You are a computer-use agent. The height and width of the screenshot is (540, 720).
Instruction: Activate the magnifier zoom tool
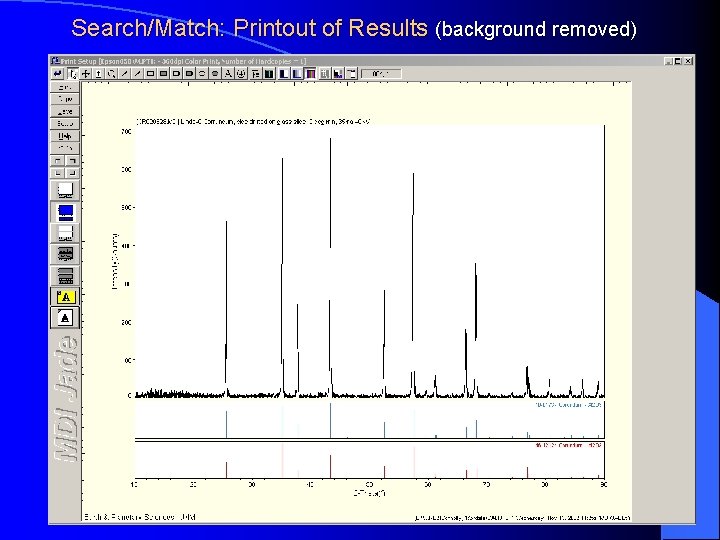[111, 73]
